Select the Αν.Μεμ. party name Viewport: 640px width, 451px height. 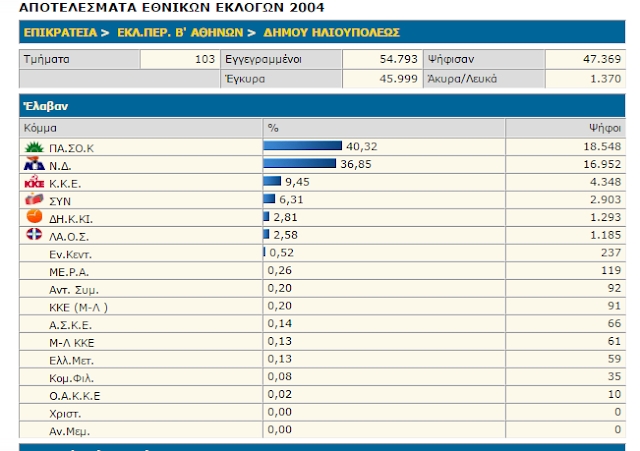click(x=69, y=431)
